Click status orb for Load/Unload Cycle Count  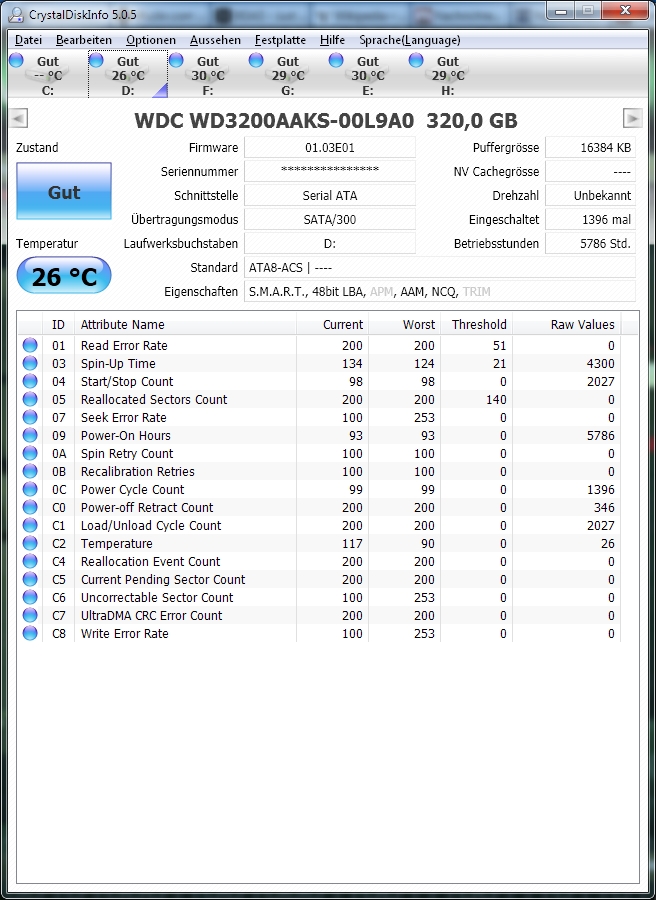30,525
